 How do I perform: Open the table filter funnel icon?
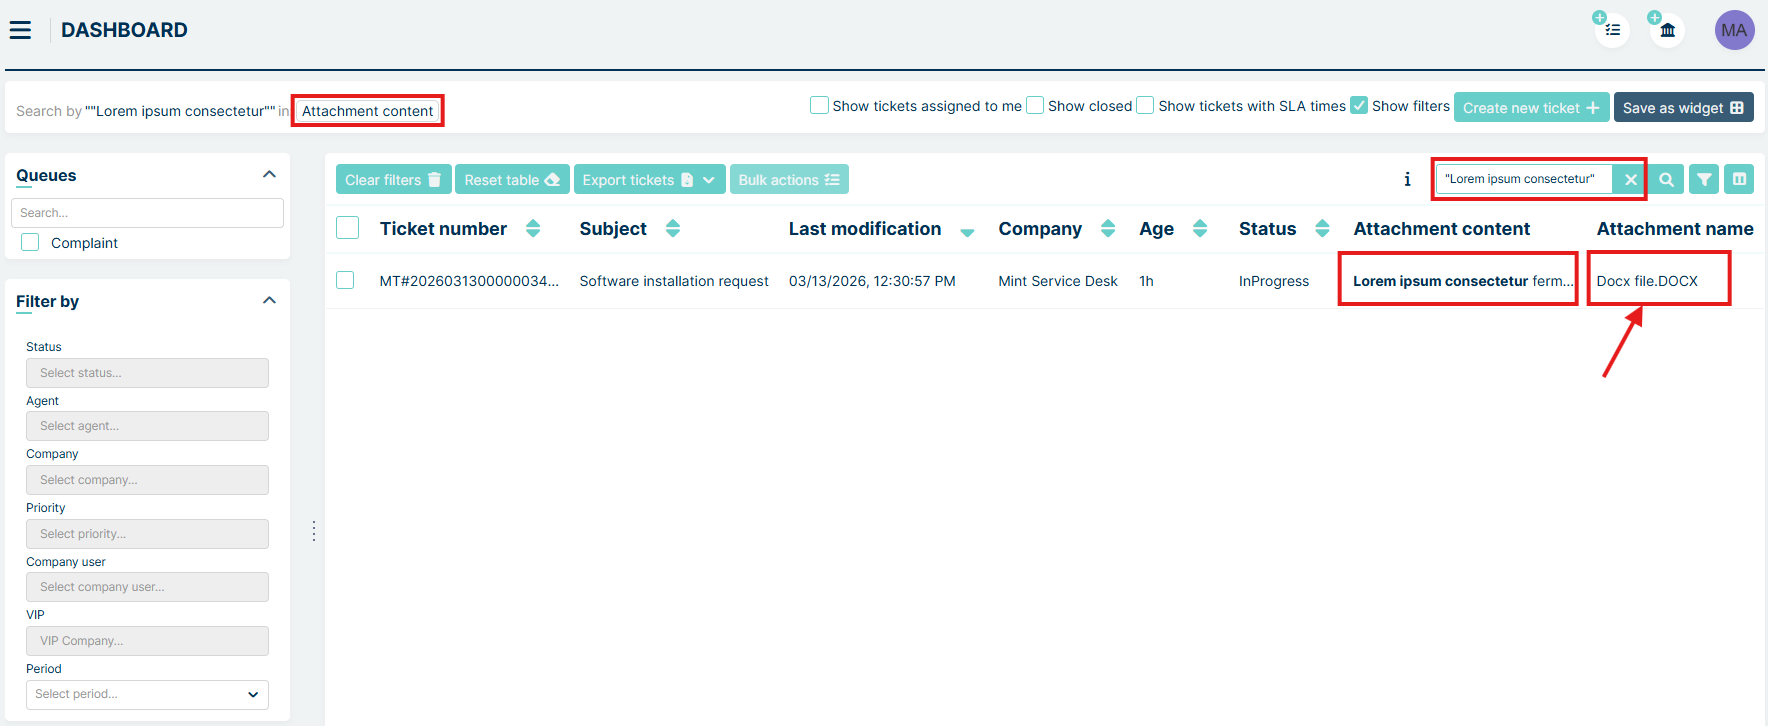pyautogui.click(x=1704, y=180)
